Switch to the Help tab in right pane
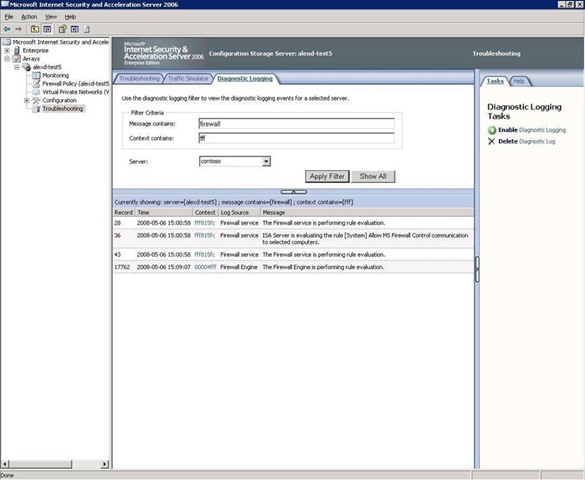This screenshot has height=480, width=585. pyautogui.click(x=519, y=81)
